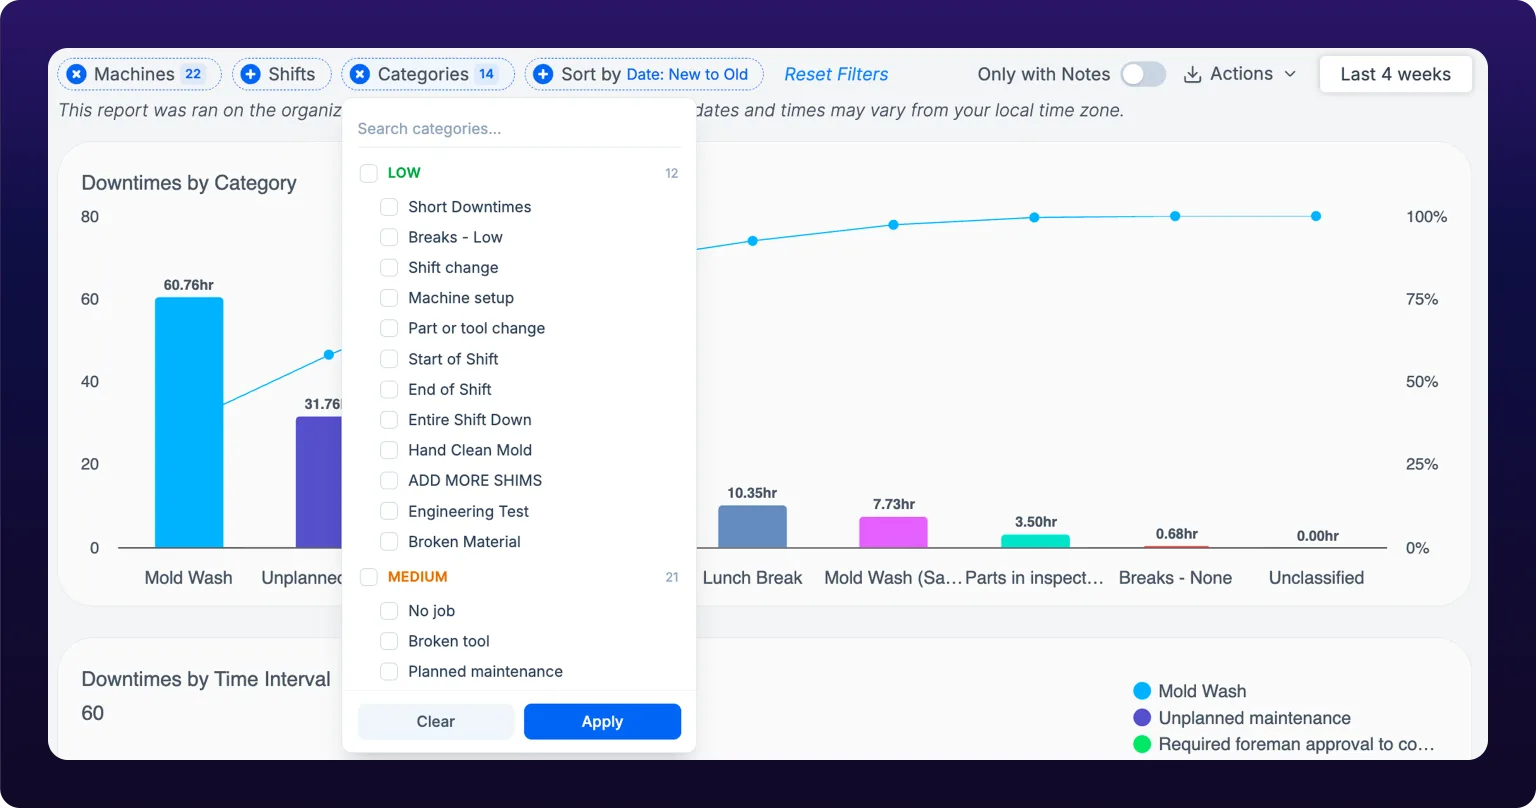Screen dimensions: 1536x808
Task: Toggle the Only with Notes switch
Action: 1143,74
